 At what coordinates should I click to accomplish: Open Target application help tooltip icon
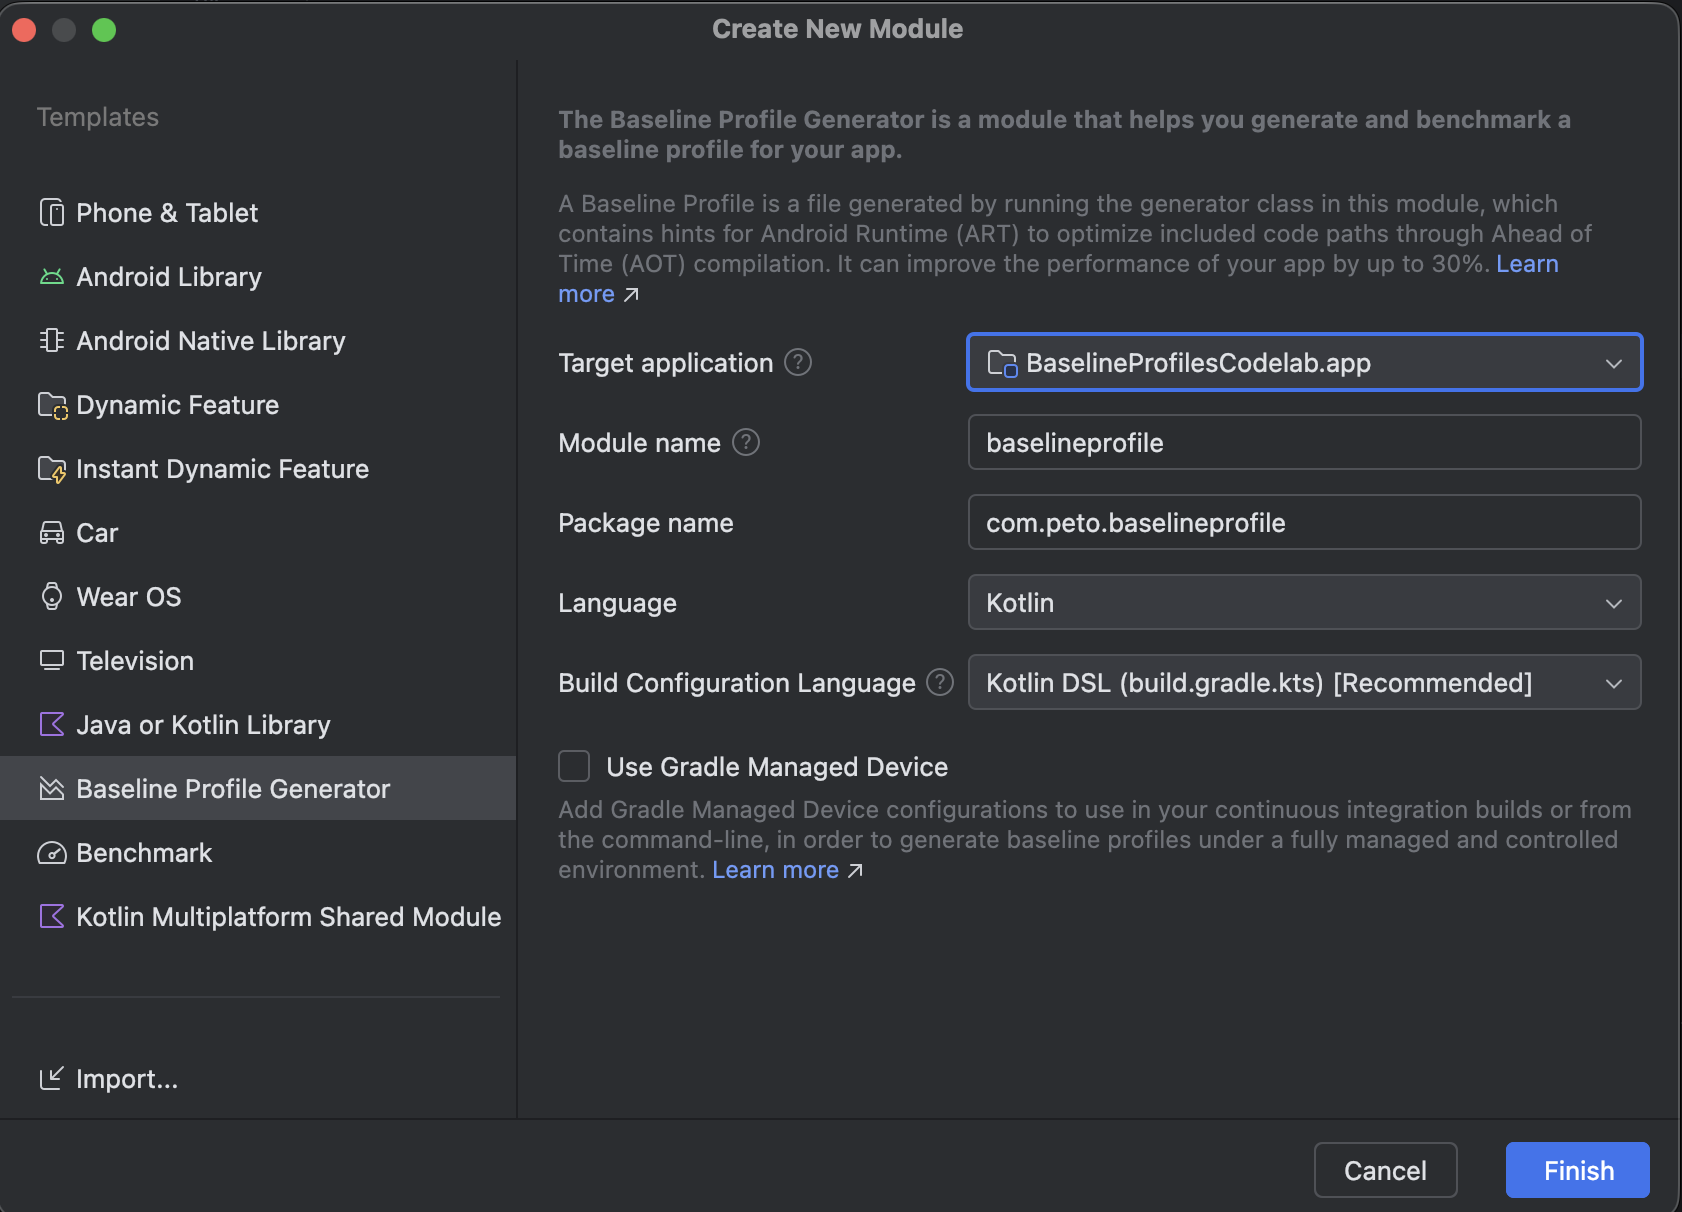coord(798,362)
